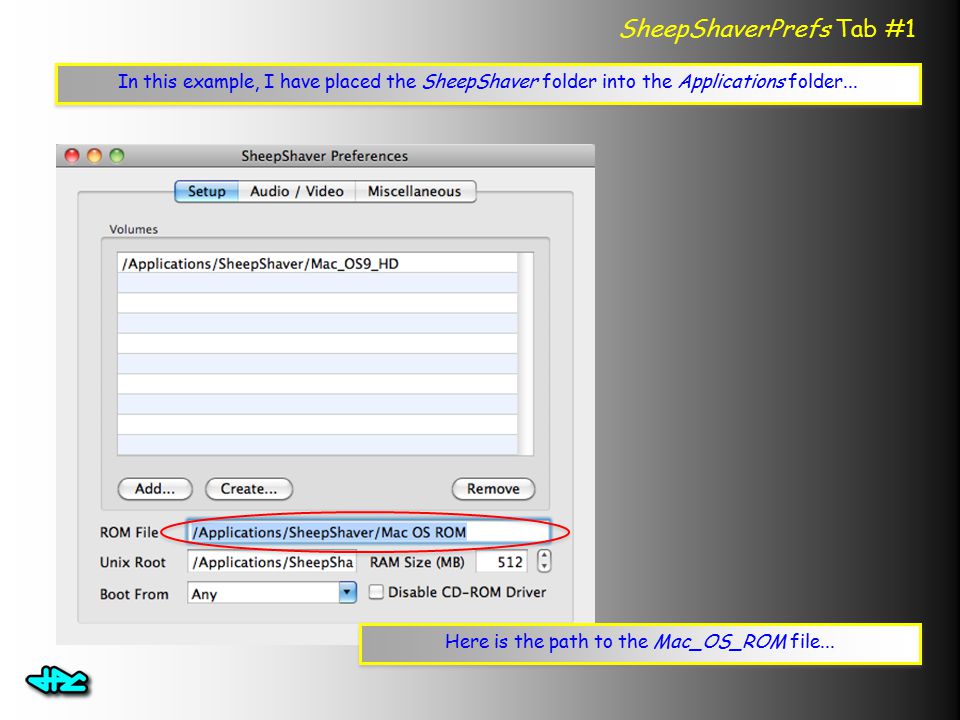Click into the ROM File path field
Viewport: 960px width, 720px height.
369,532
